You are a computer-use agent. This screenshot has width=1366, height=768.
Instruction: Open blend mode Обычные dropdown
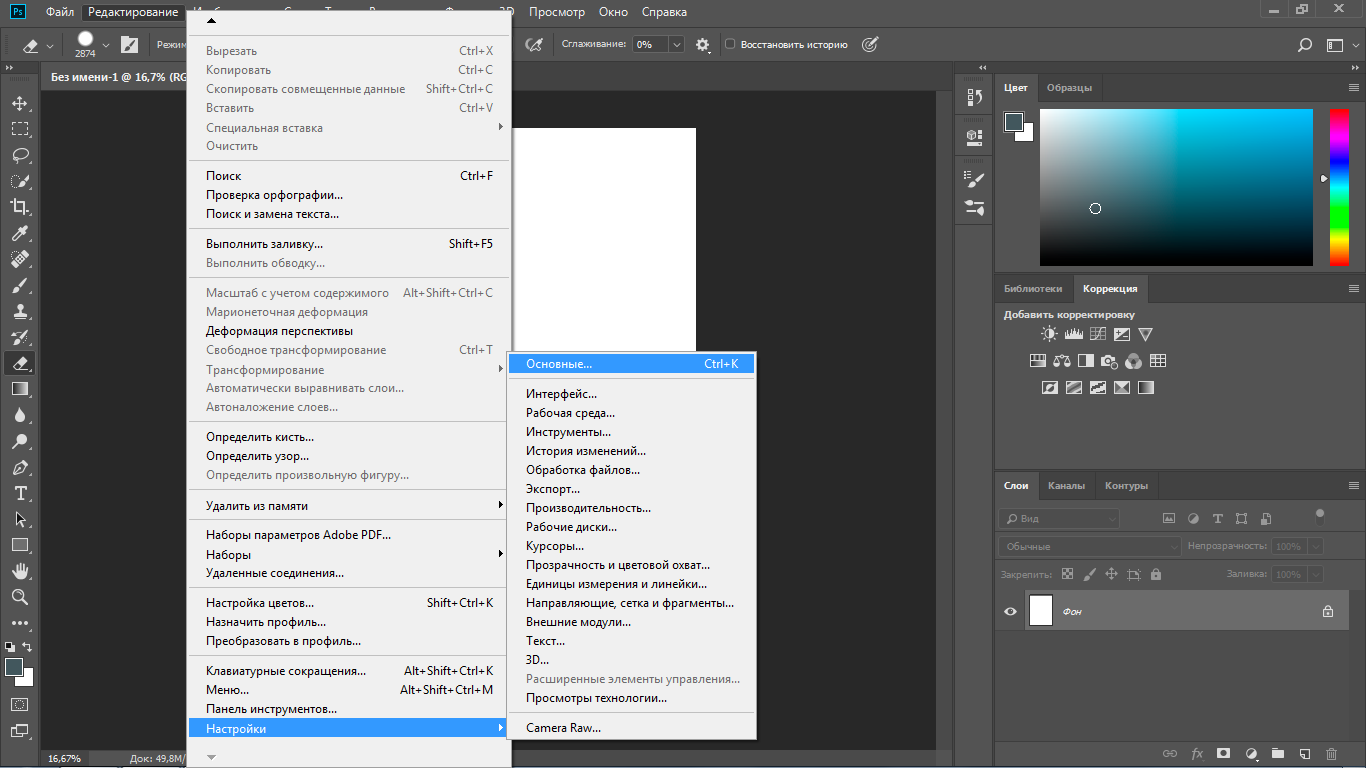1090,547
